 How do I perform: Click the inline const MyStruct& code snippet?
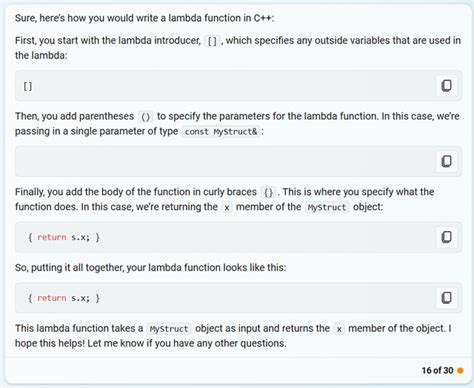(x=221, y=132)
